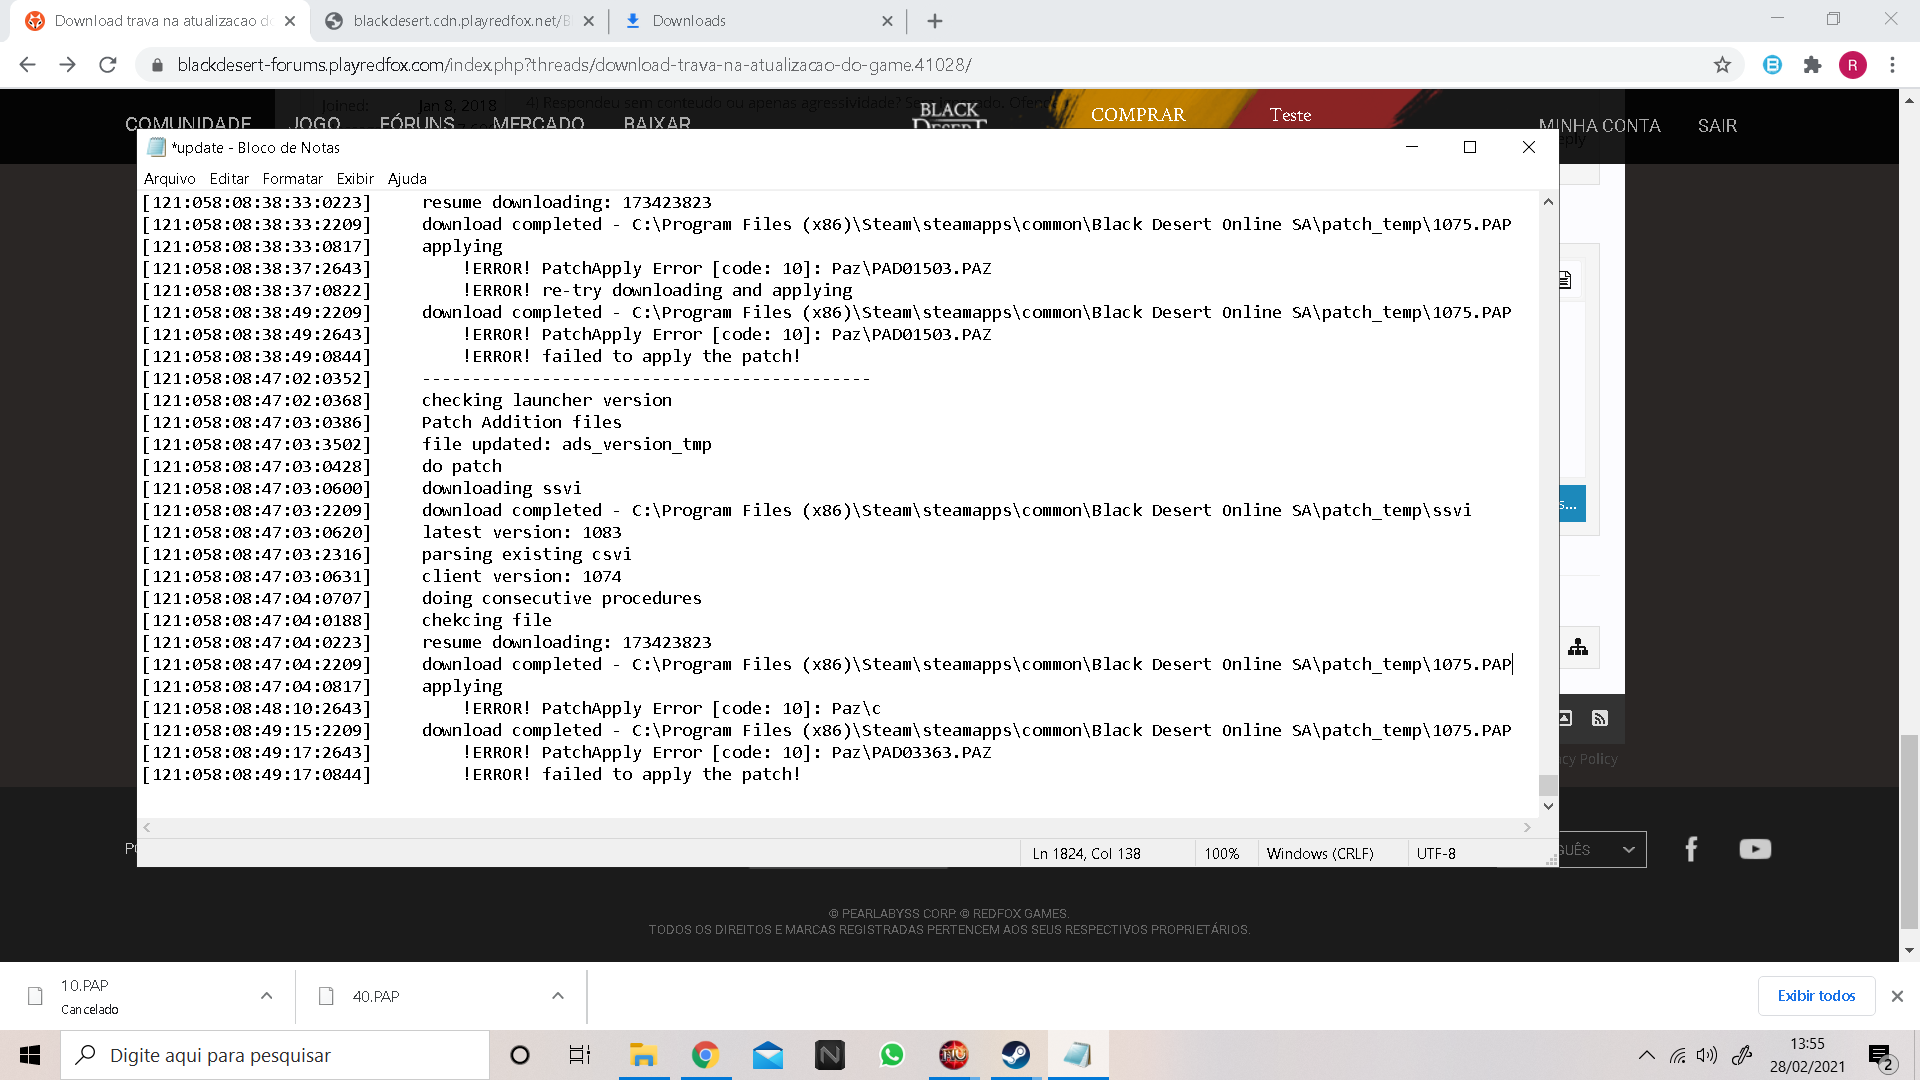Image resolution: width=1920 pixels, height=1080 pixels.
Task: Click the COMPRAR link in site header
Action: (x=1138, y=115)
